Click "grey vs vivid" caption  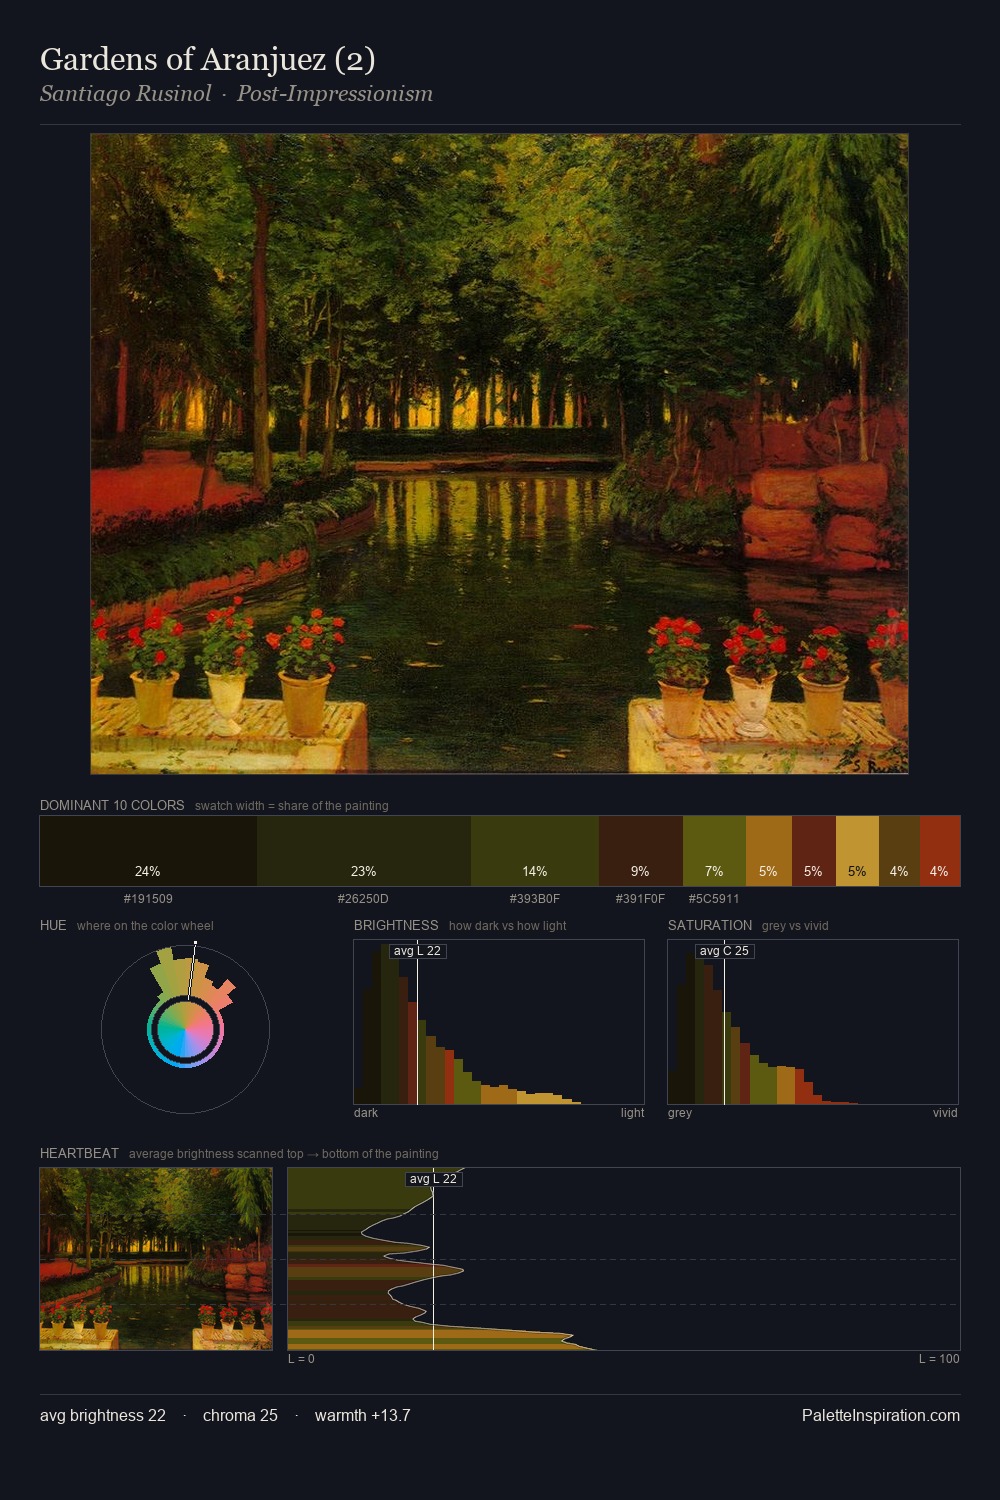click(795, 926)
